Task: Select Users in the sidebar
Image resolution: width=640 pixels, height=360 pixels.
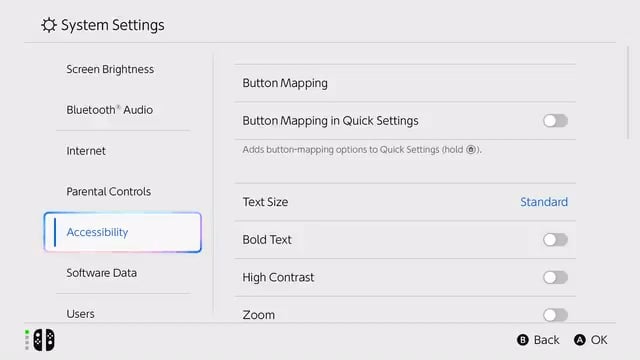Action: point(80,314)
